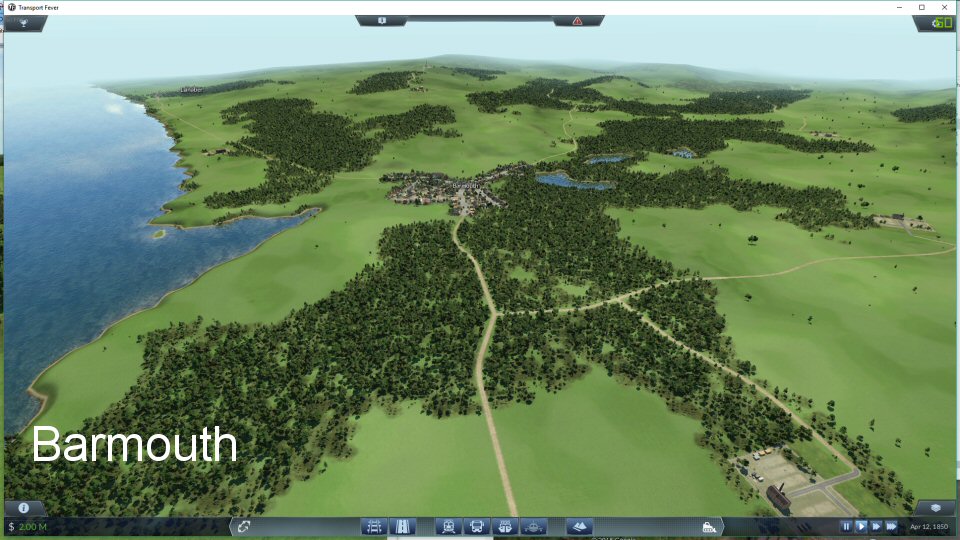The height and width of the screenshot is (540, 960).
Task: Open the bus and truck vehicle menu
Action: pyautogui.click(x=476, y=527)
